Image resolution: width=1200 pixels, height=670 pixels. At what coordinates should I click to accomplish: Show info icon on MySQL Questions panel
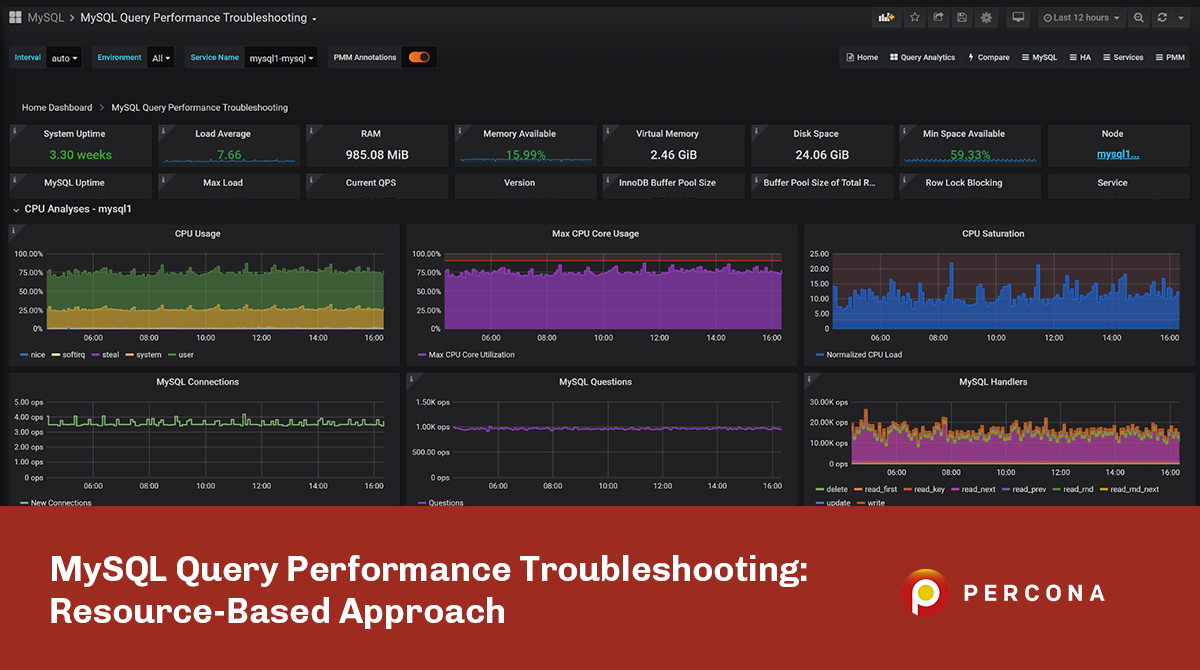411,378
